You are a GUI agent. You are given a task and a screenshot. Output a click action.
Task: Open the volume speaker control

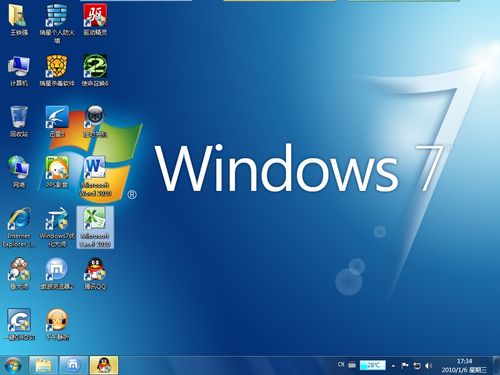click(x=429, y=366)
